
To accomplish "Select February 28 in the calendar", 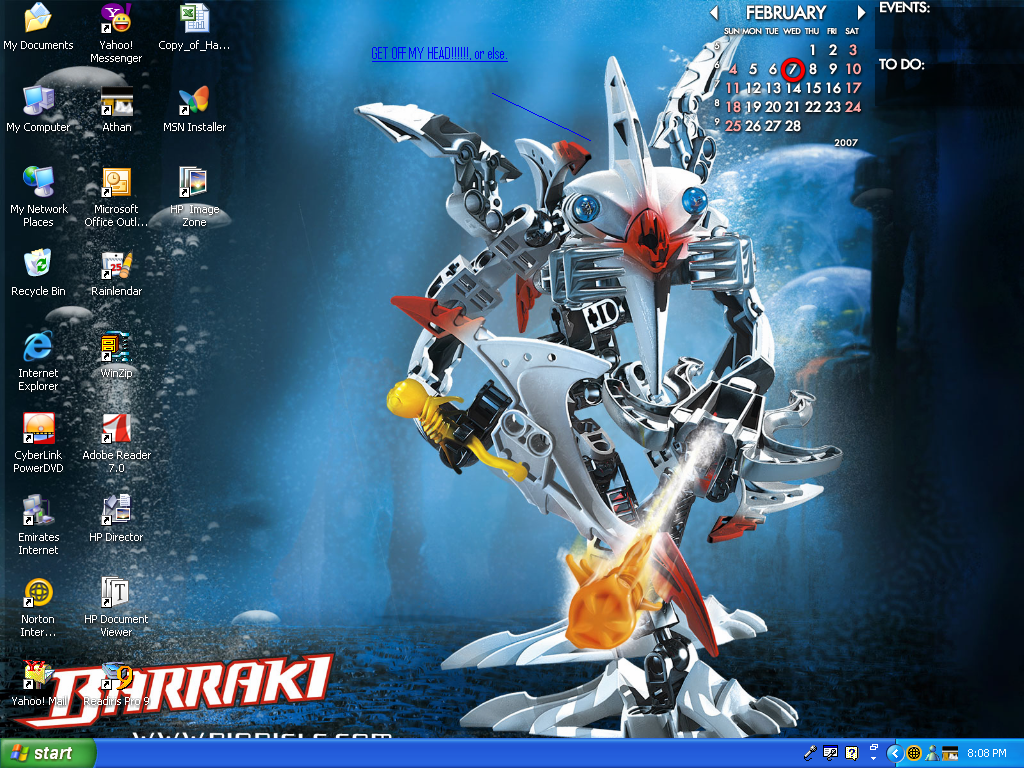I will [793, 125].
